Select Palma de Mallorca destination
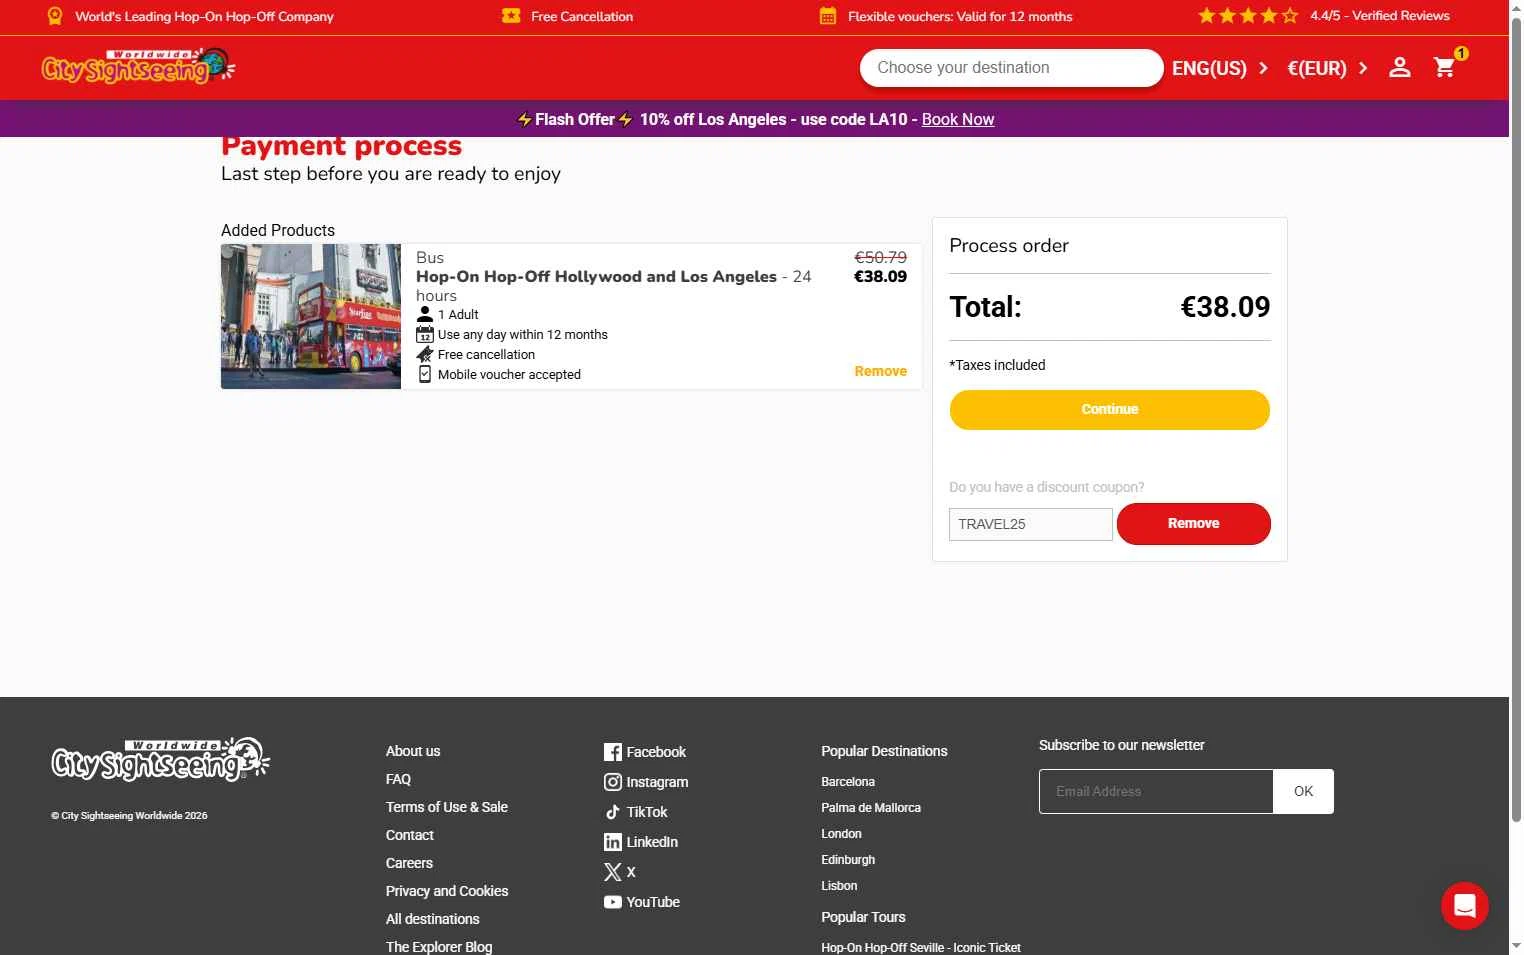 tap(871, 808)
